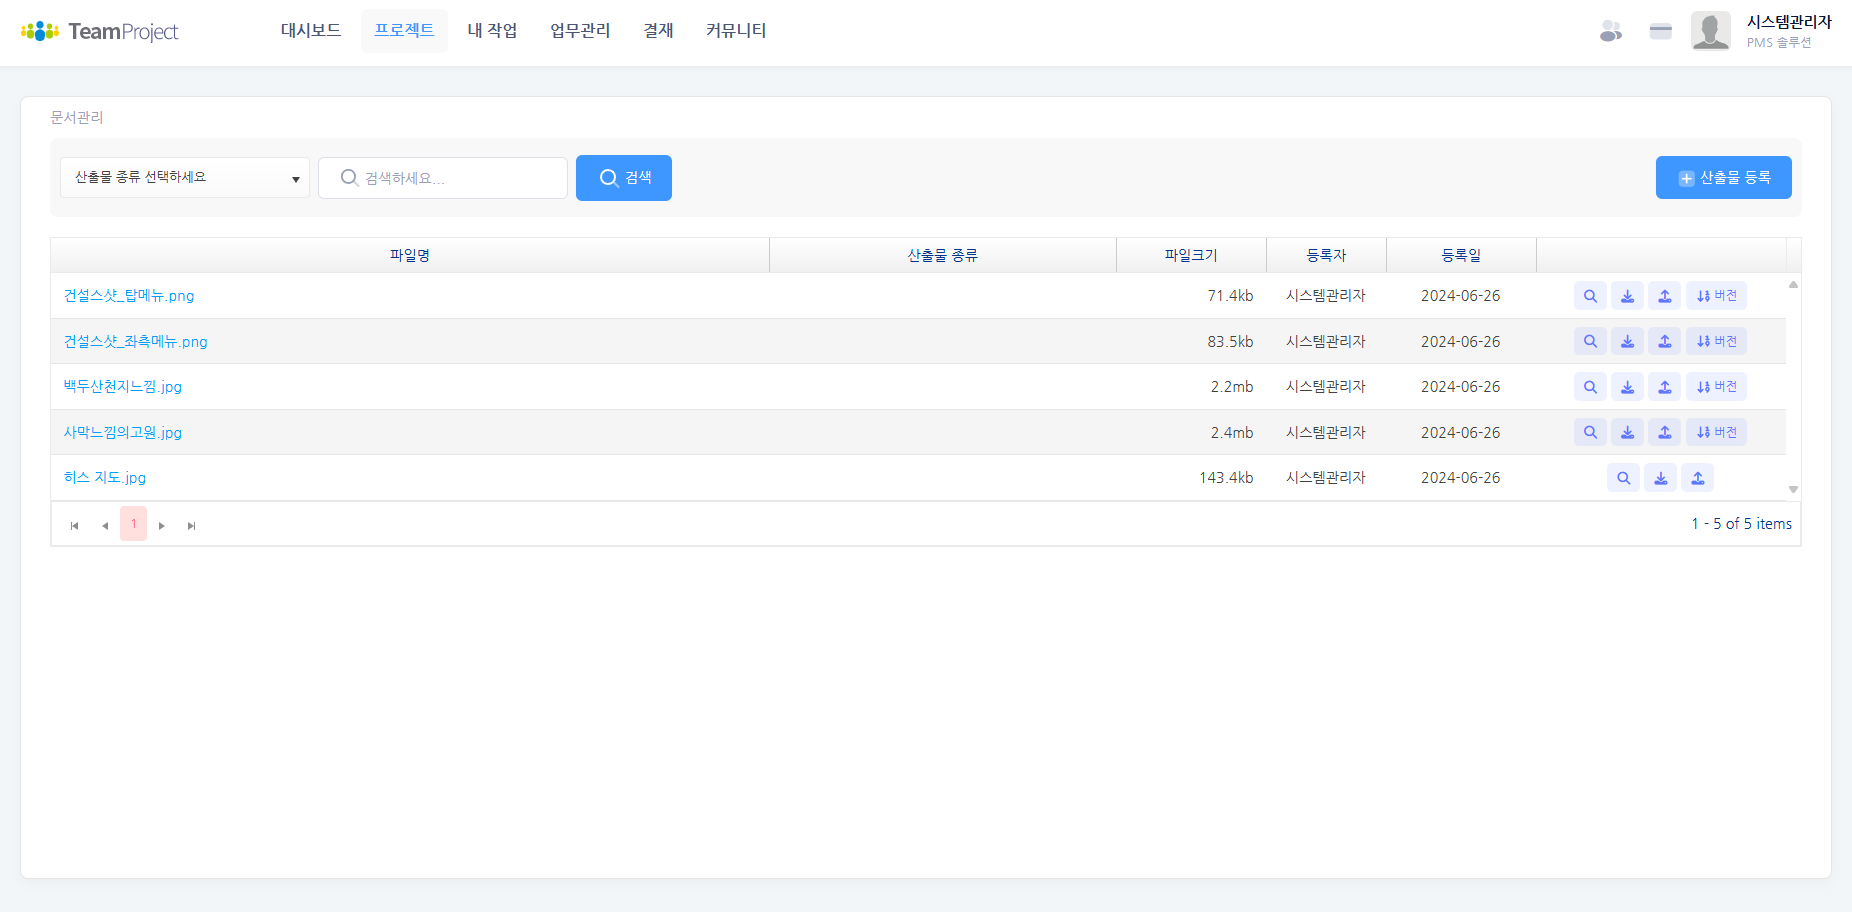Viewport: 1852px width, 912px height.
Task: Click the upload icon in the 백두산천지느낌.jpg row
Action: 1665,387
